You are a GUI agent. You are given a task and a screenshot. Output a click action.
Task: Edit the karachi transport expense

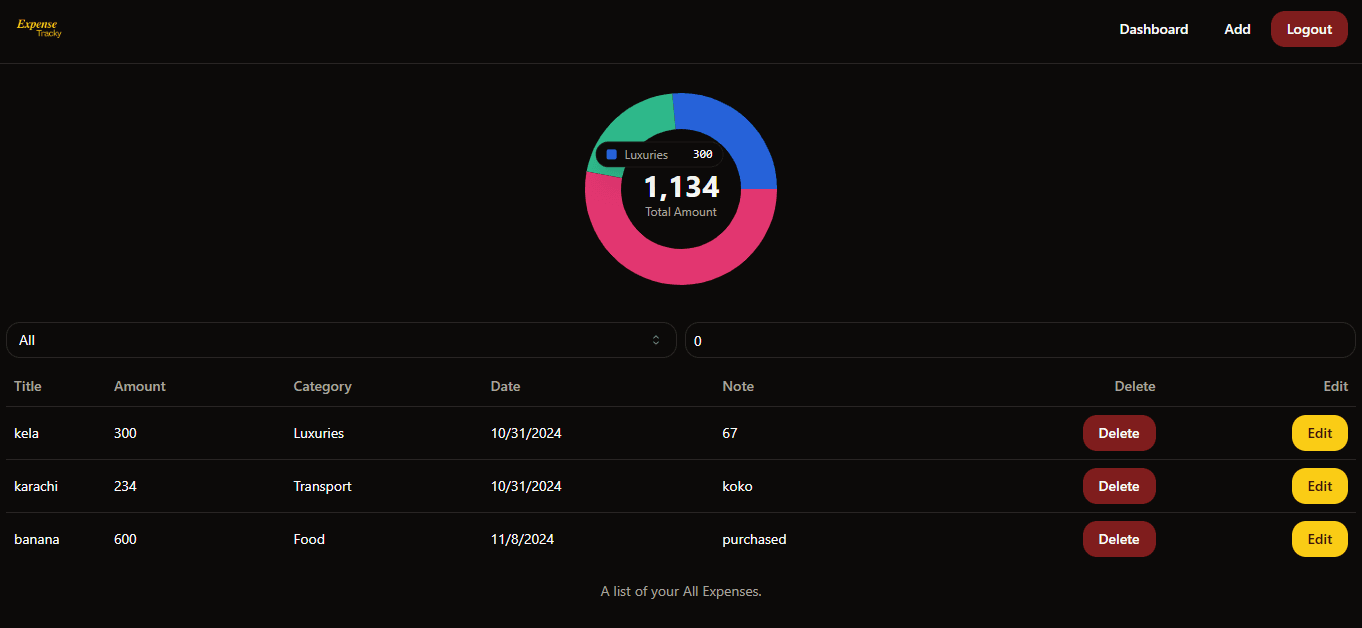point(1319,486)
